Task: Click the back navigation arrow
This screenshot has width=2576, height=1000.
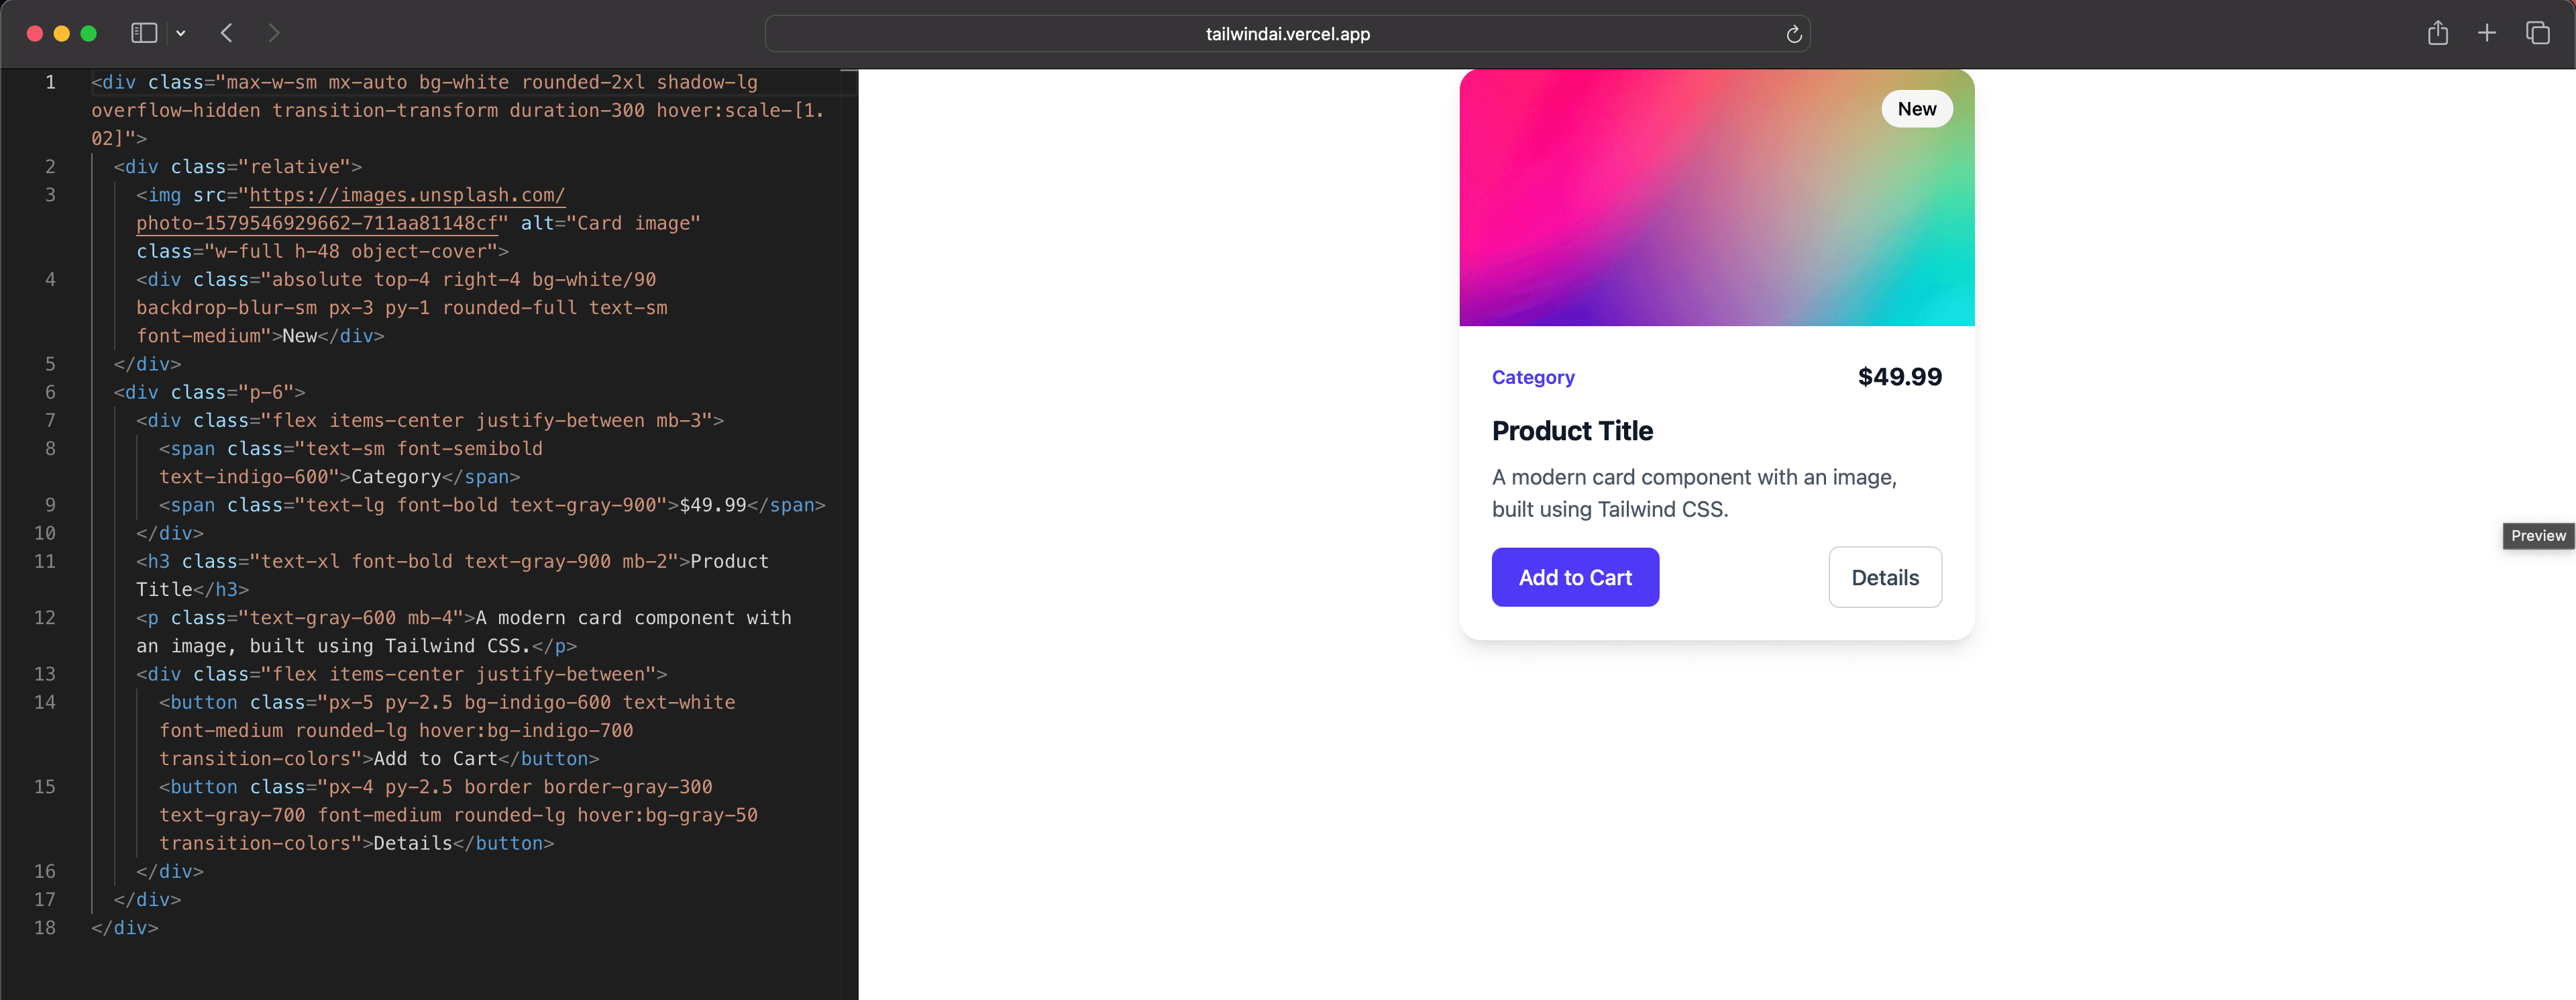Action: click(x=226, y=33)
